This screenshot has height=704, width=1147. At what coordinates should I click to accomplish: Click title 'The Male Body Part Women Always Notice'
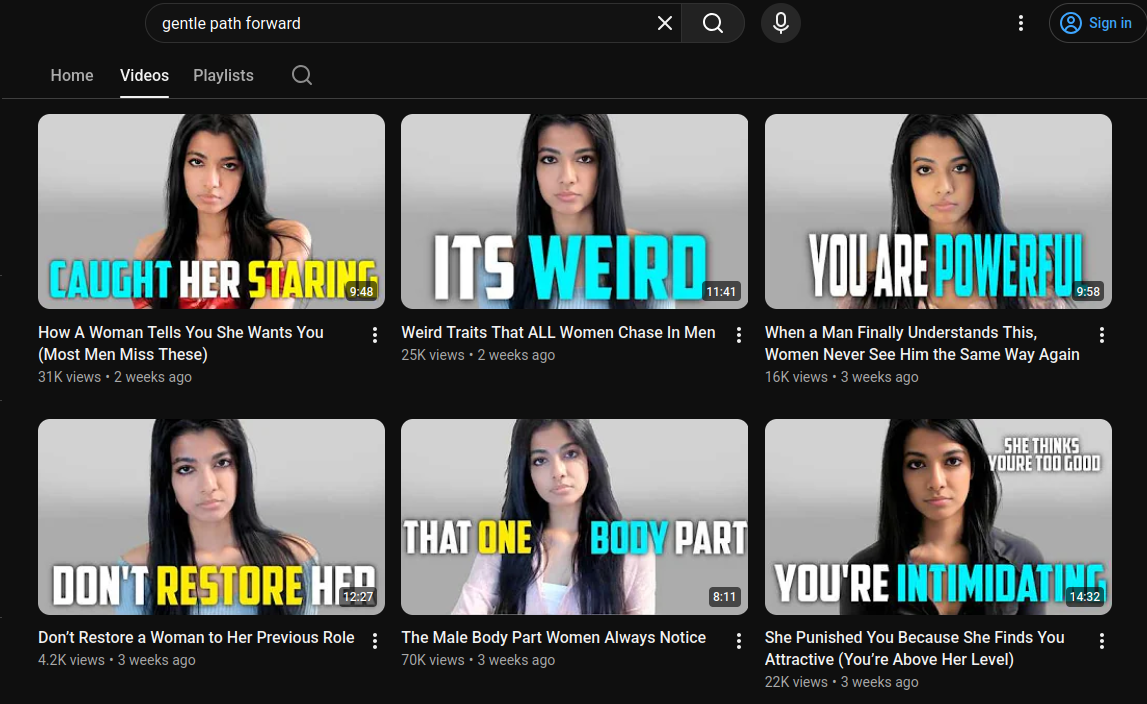point(553,637)
